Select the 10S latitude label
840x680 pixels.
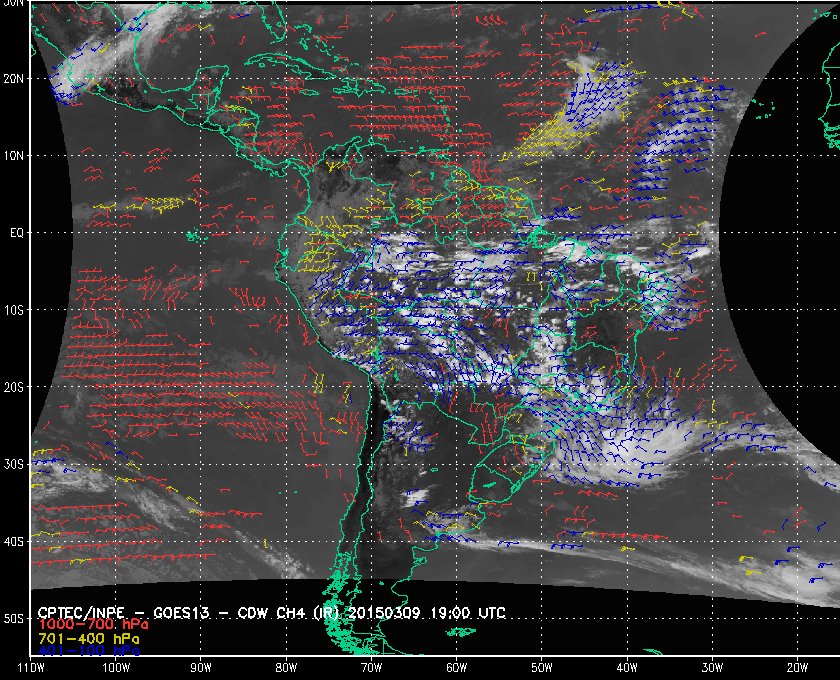tap(14, 310)
